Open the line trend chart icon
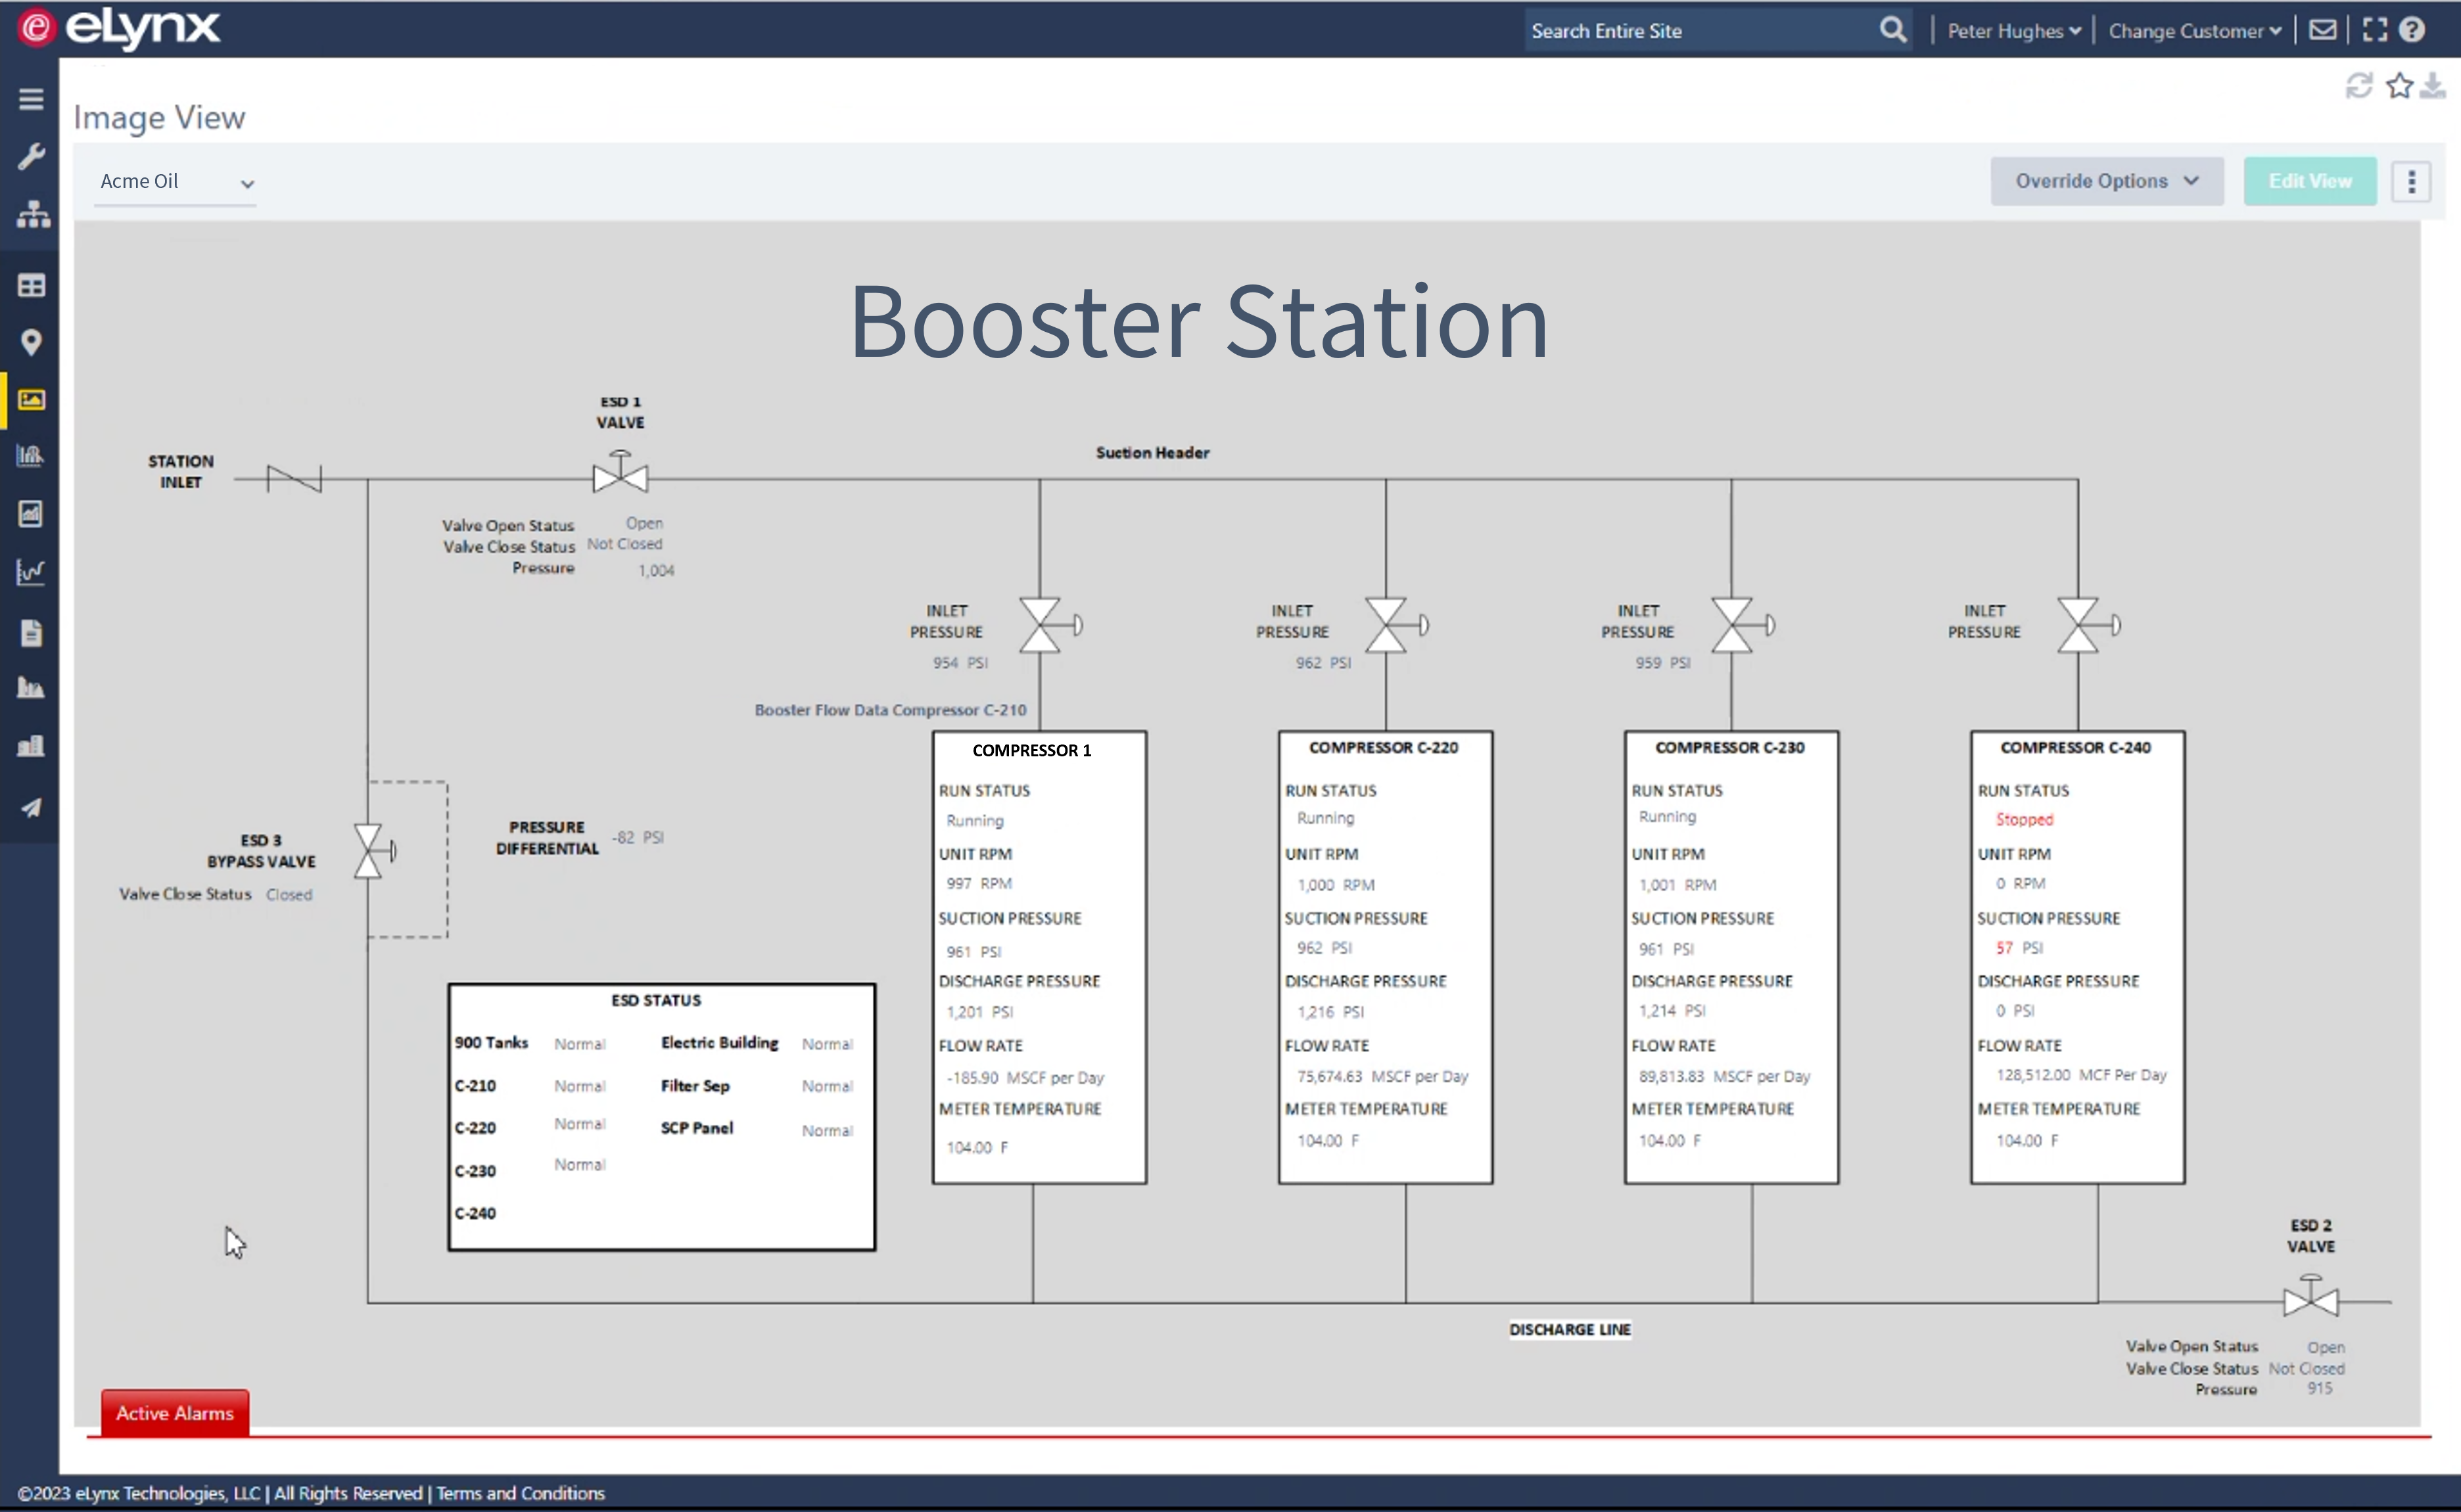This screenshot has height=1512, width=2461. click(31, 572)
